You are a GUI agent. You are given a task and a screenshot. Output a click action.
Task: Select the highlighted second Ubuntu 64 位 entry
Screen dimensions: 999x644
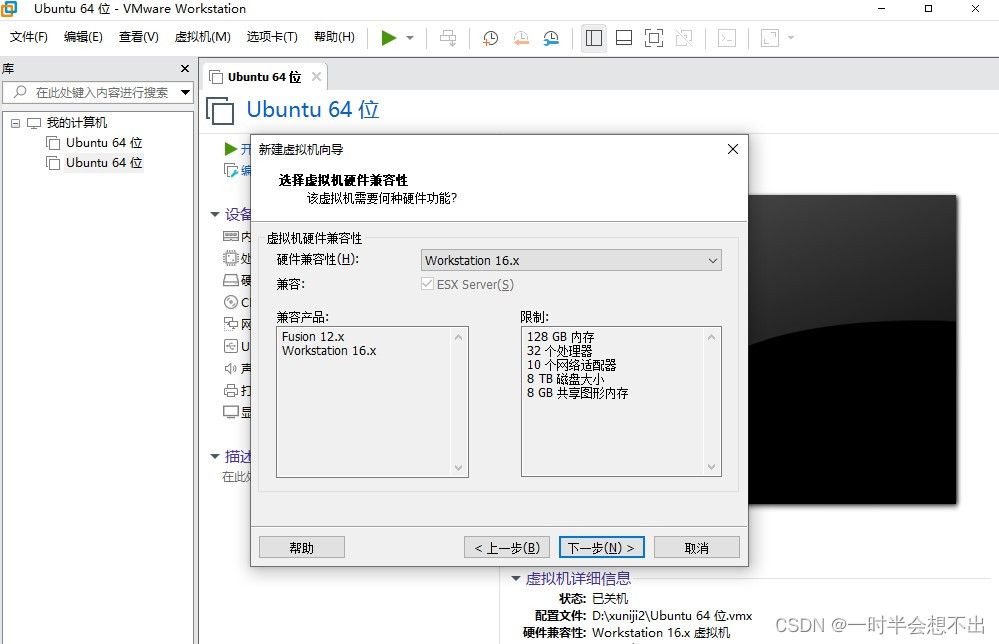click(x=104, y=163)
